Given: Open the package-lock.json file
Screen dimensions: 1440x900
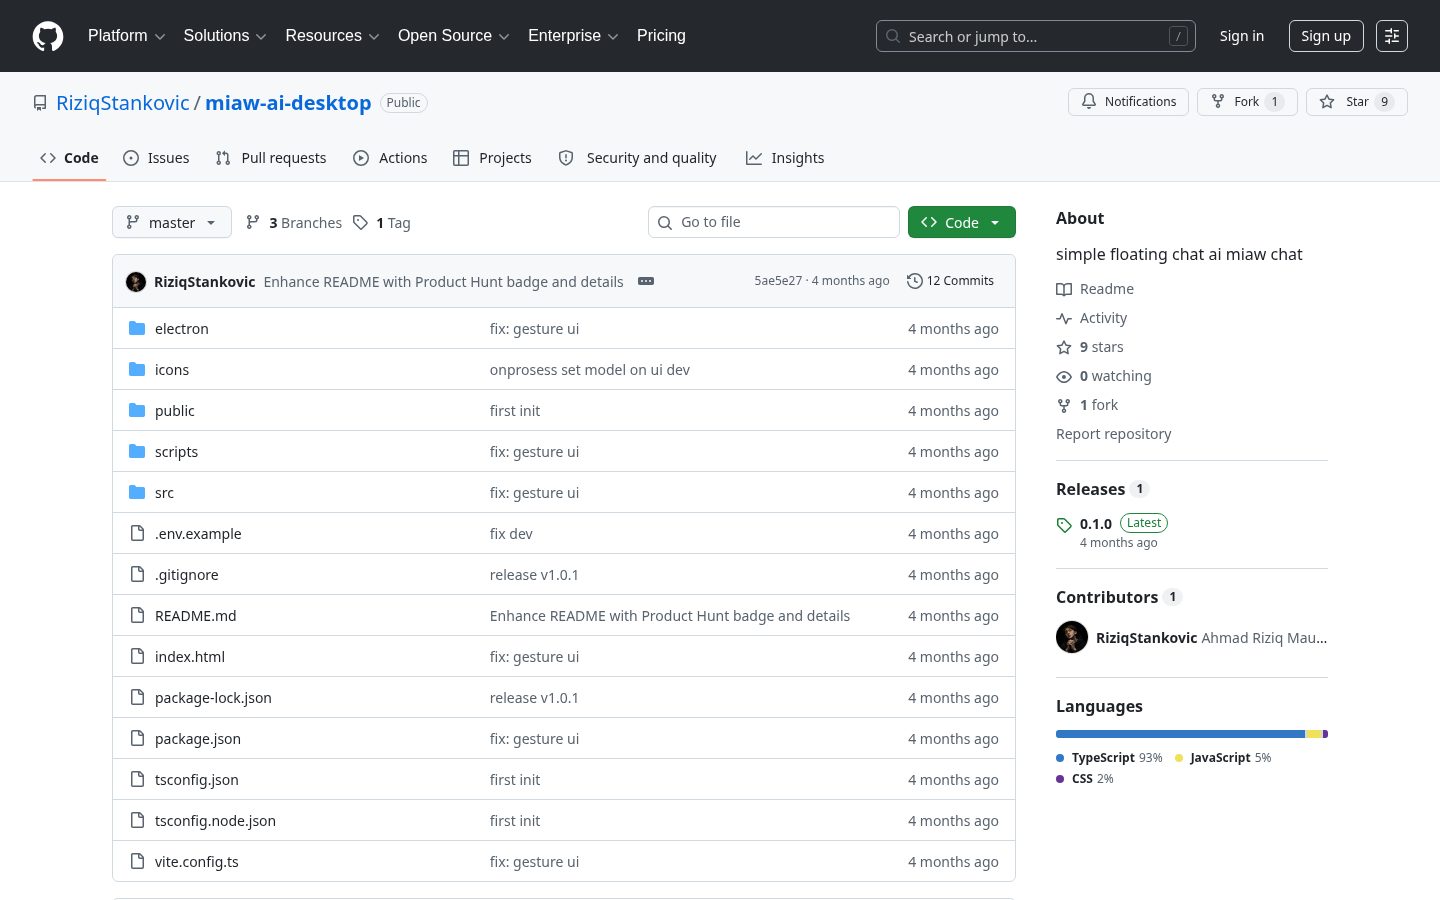Looking at the screenshot, I should pyautogui.click(x=213, y=698).
